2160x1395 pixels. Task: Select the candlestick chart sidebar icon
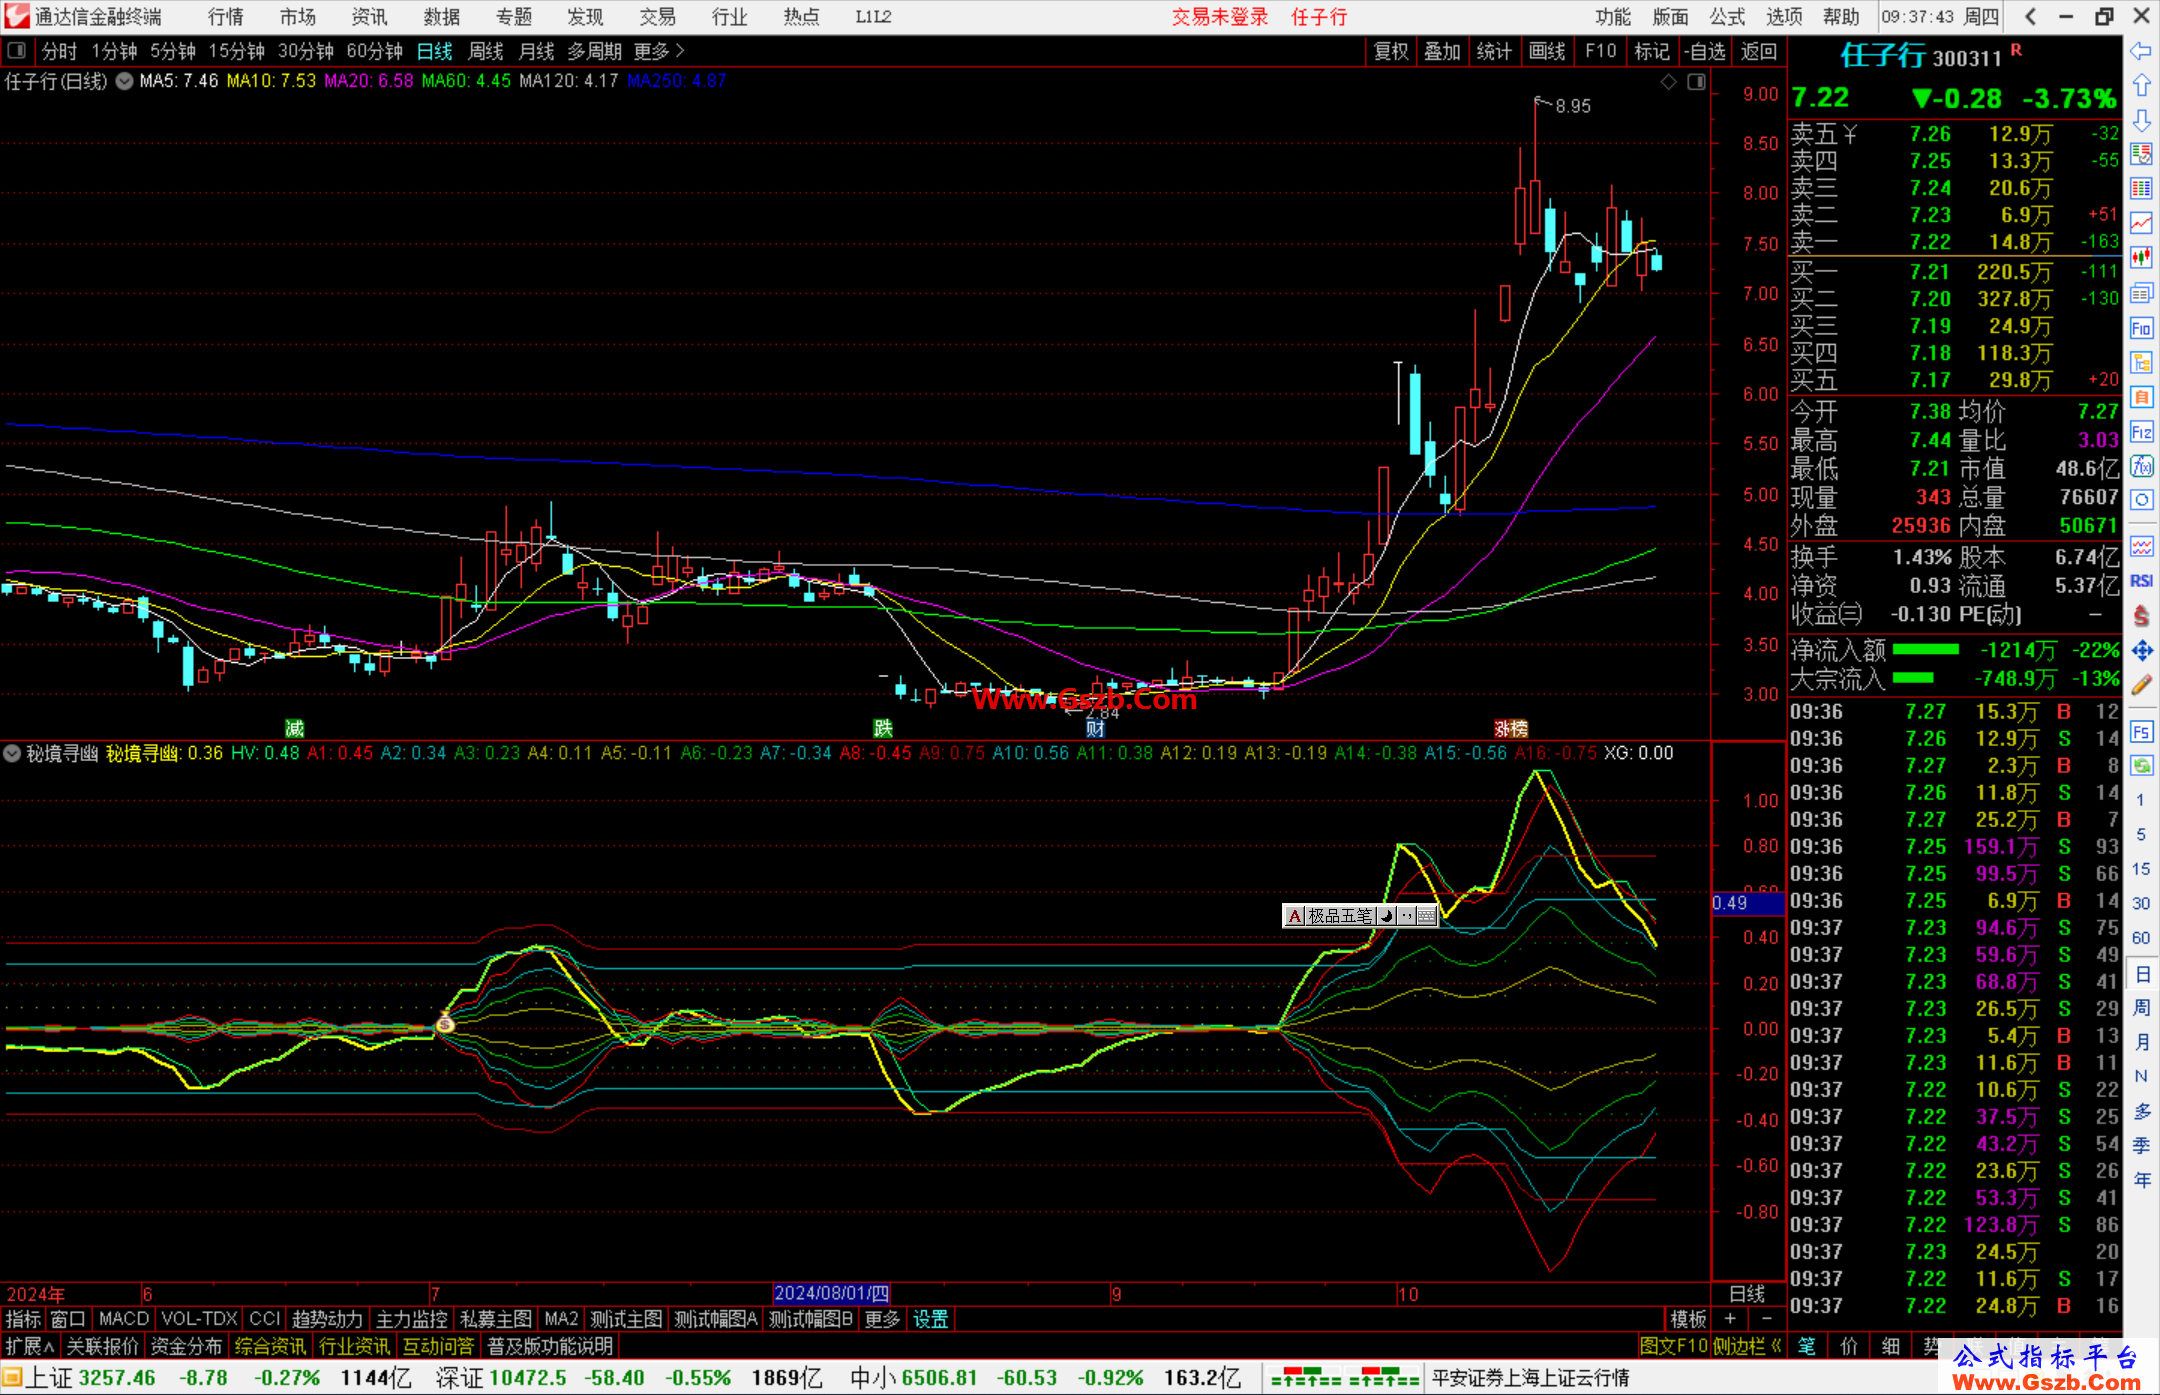pyautogui.click(x=2141, y=258)
